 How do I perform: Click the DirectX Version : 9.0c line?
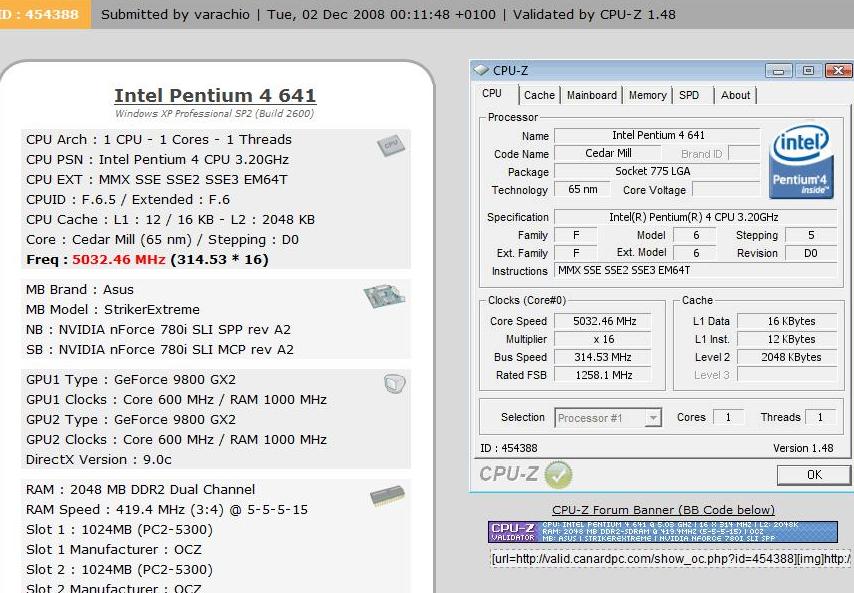[x=99, y=460]
